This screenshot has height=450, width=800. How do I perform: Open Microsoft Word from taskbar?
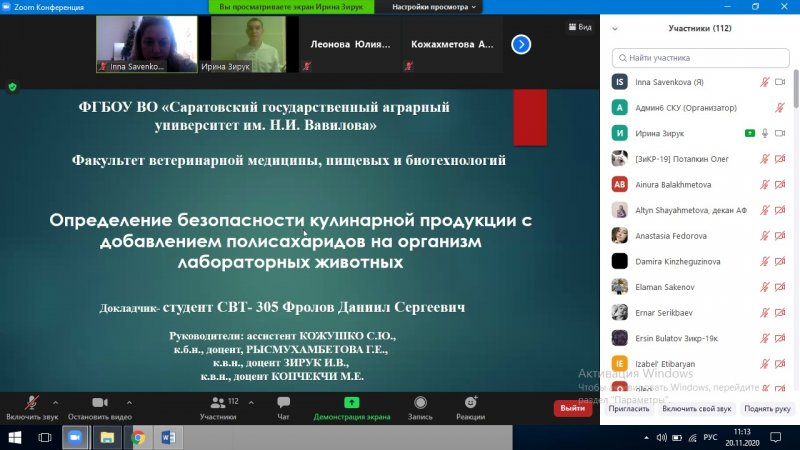[x=168, y=437]
